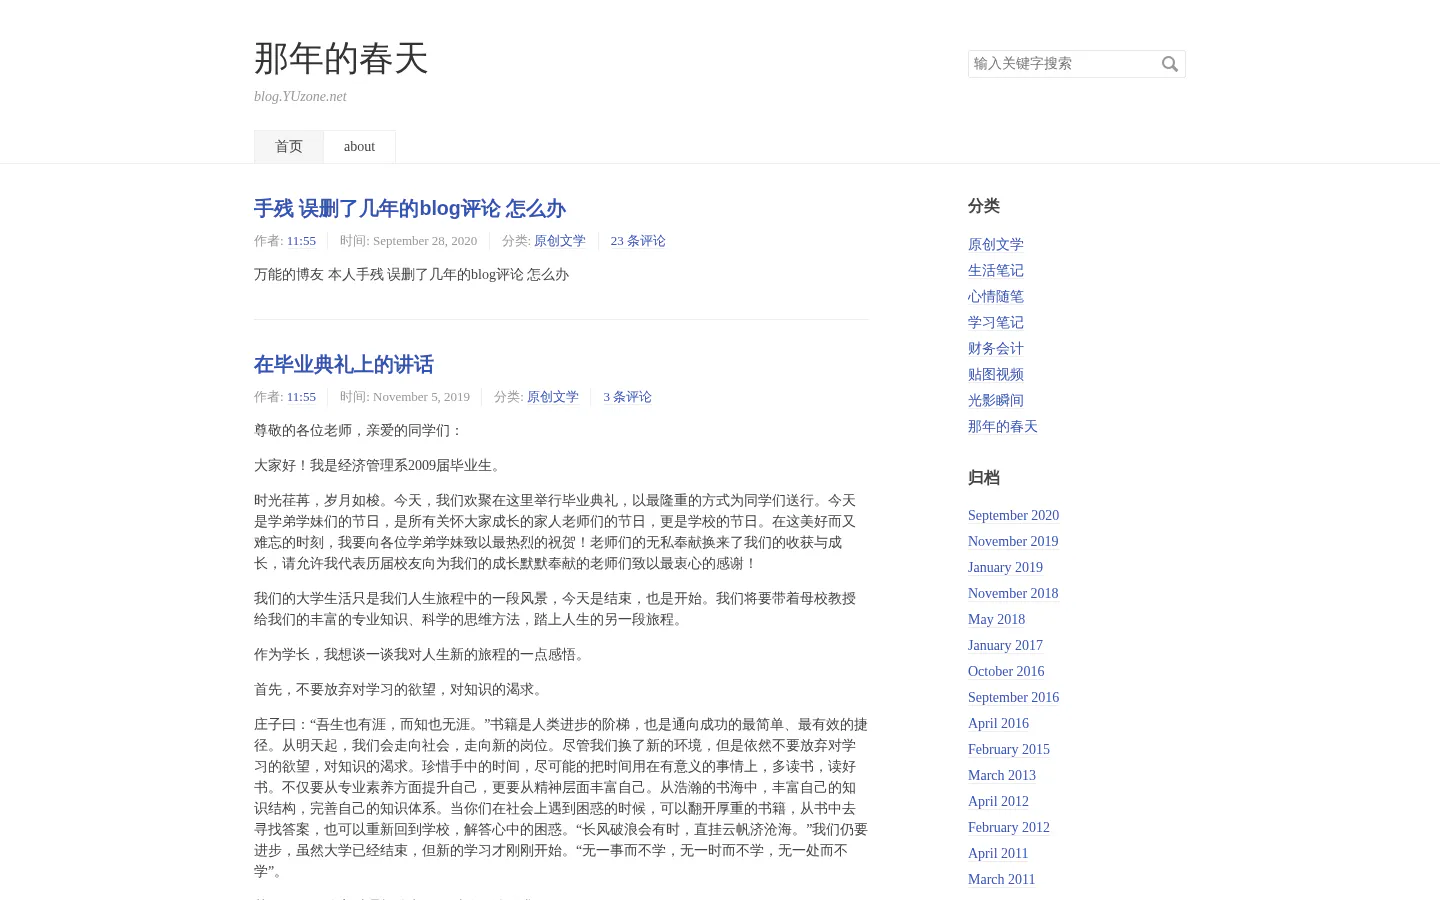The image size is (1440, 900).
Task: Open 原创文学 category link on first post
Action: [x=560, y=241]
